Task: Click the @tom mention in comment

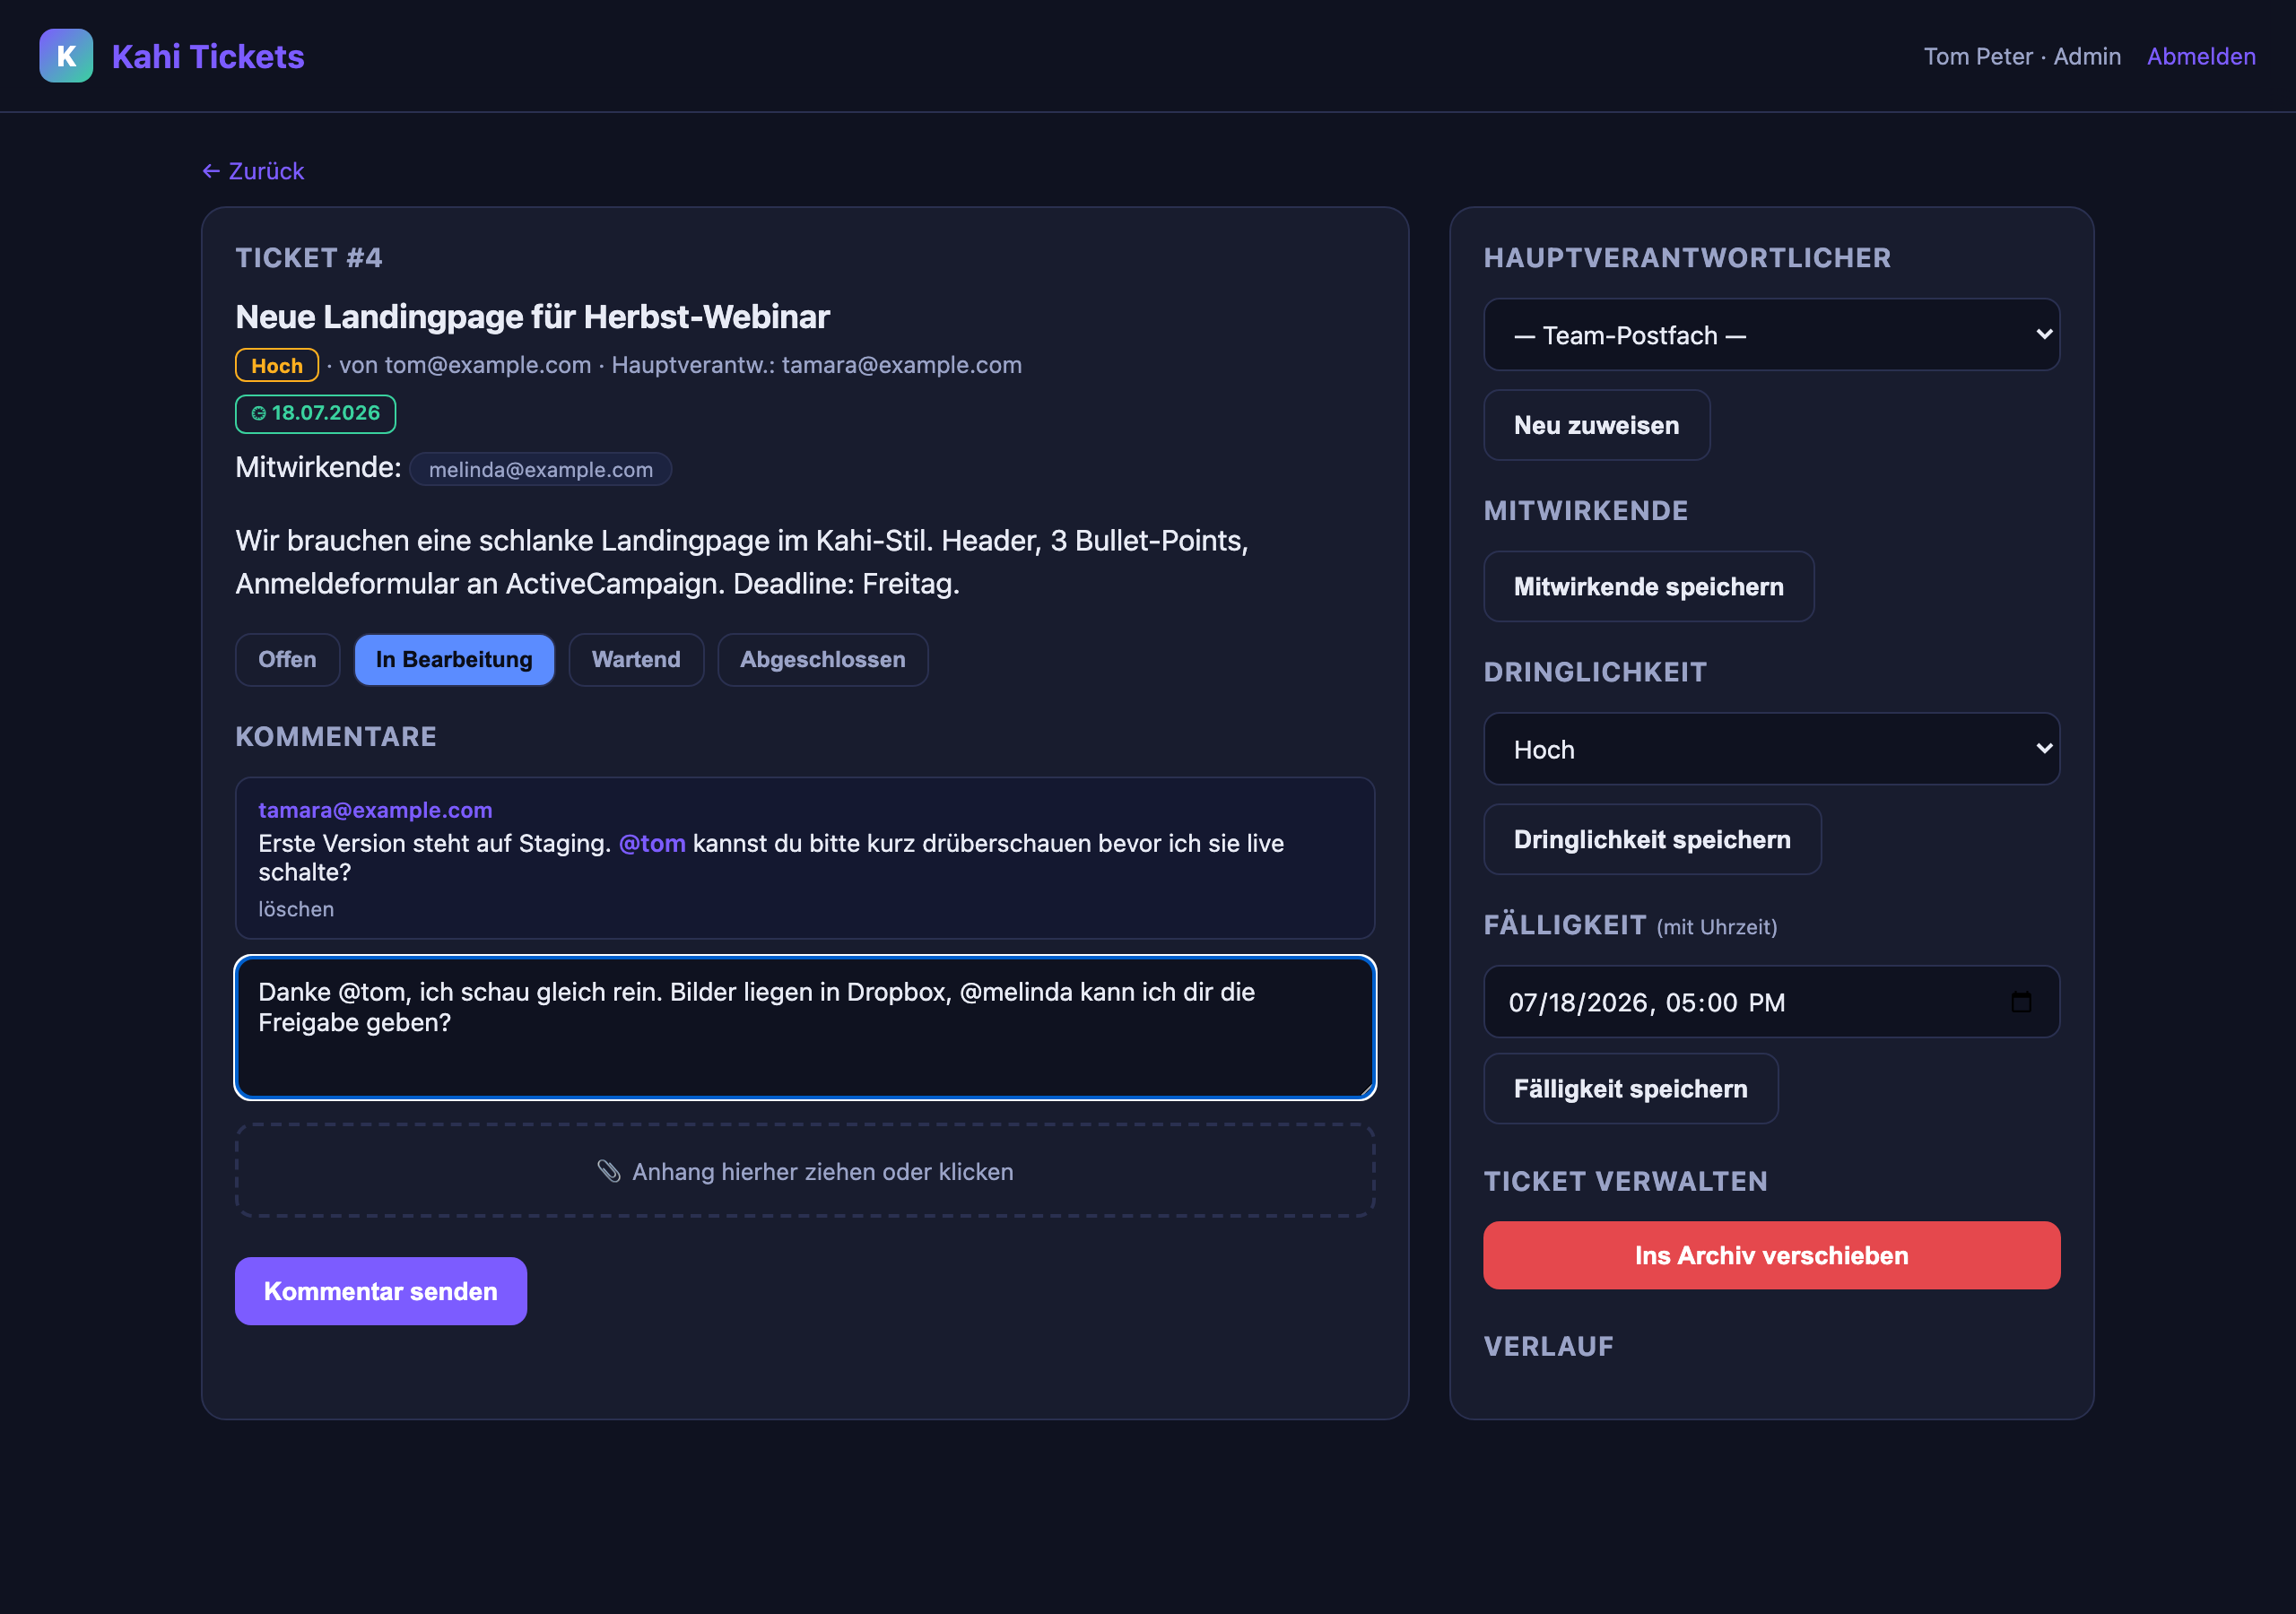Action: click(652, 843)
